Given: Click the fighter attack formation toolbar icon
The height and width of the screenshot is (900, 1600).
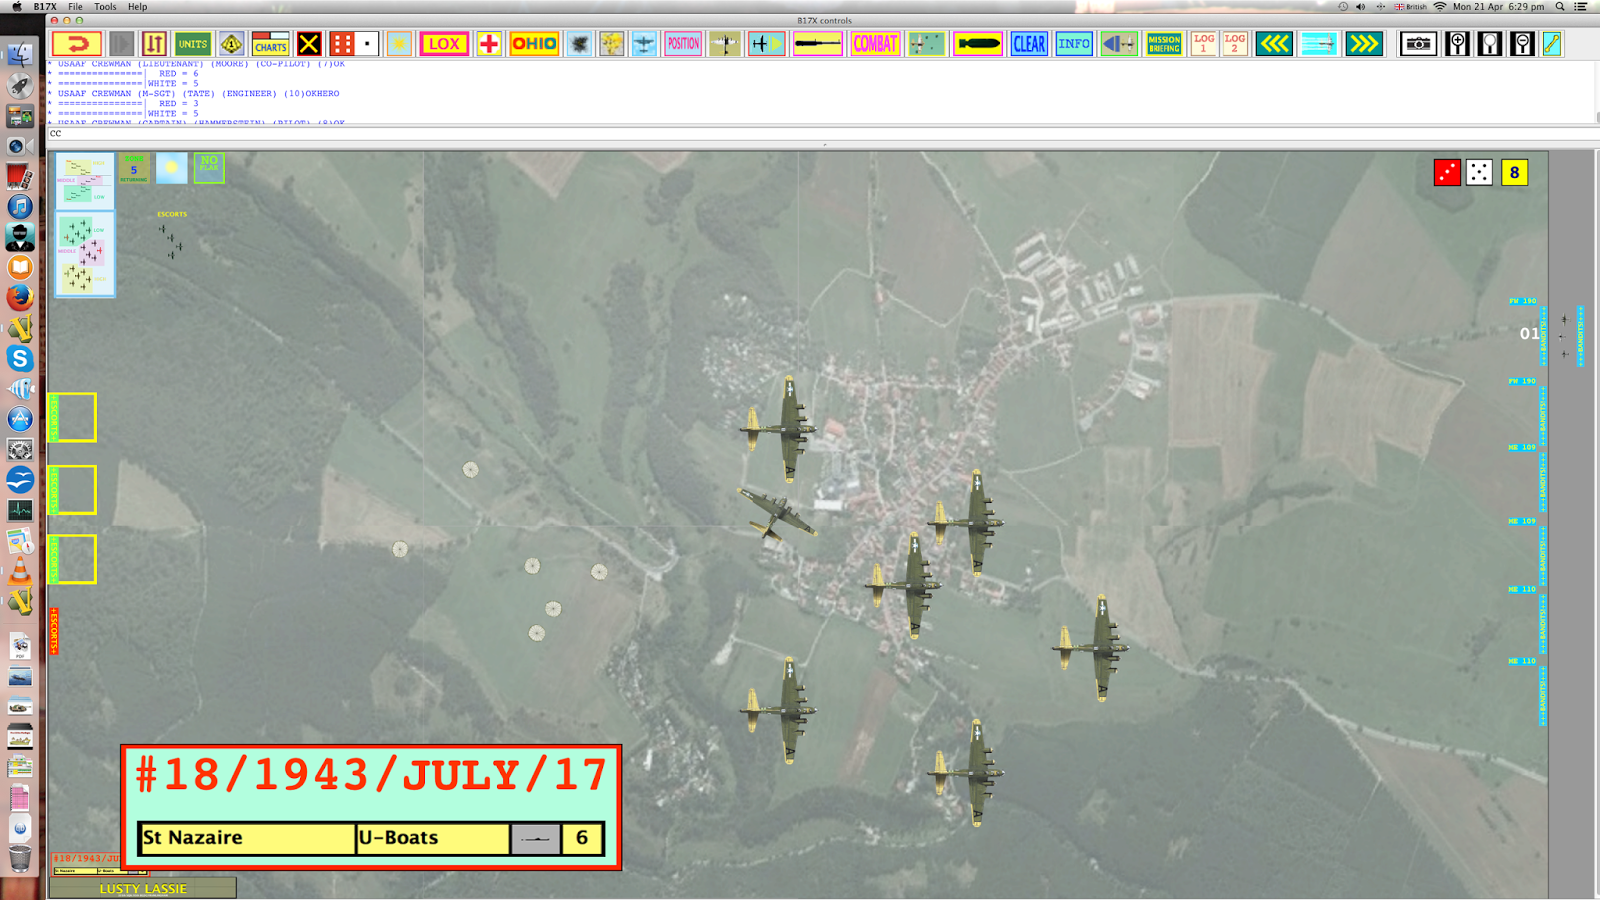Looking at the screenshot, I should click(927, 44).
